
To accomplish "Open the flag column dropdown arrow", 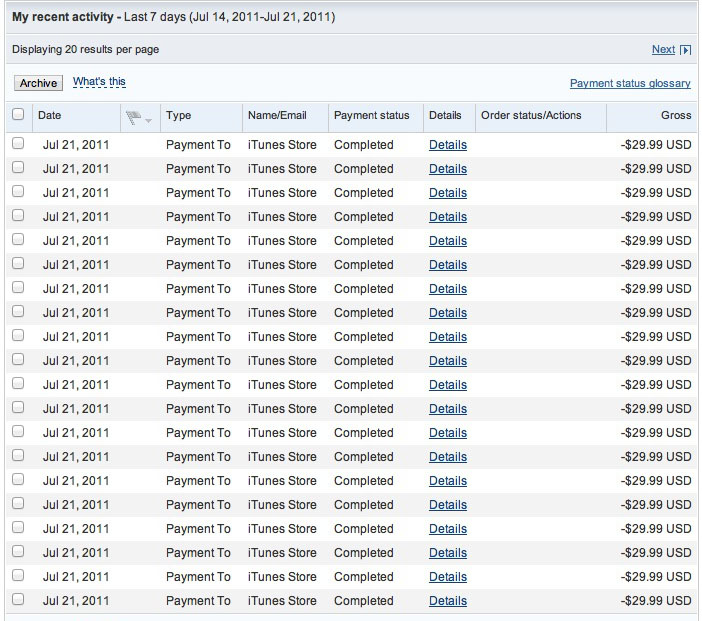I will click(x=149, y=120).
